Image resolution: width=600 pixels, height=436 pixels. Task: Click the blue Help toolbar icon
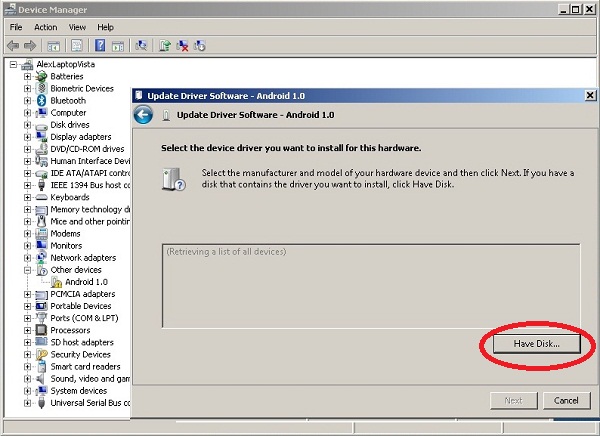tap(100, 46)
